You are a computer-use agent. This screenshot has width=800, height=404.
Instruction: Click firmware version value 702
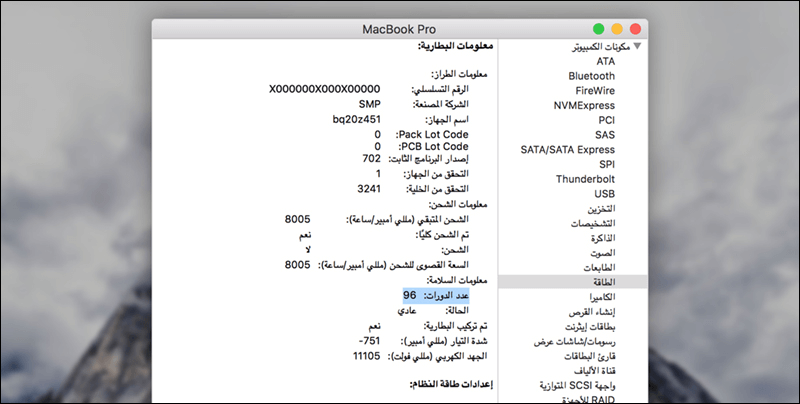pyautogui.click(x=371, y=159)
